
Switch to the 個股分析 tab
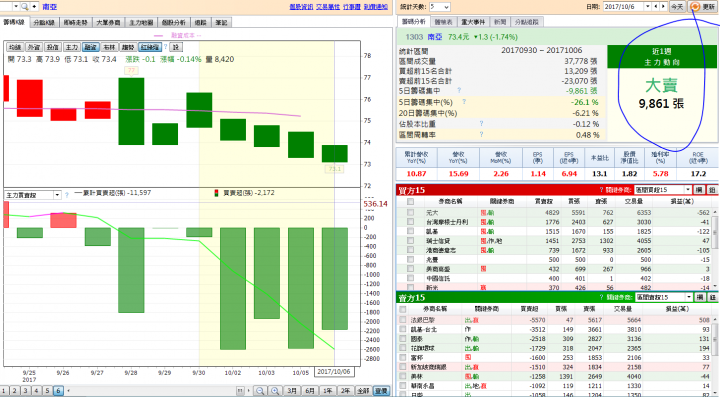(174, 22)
